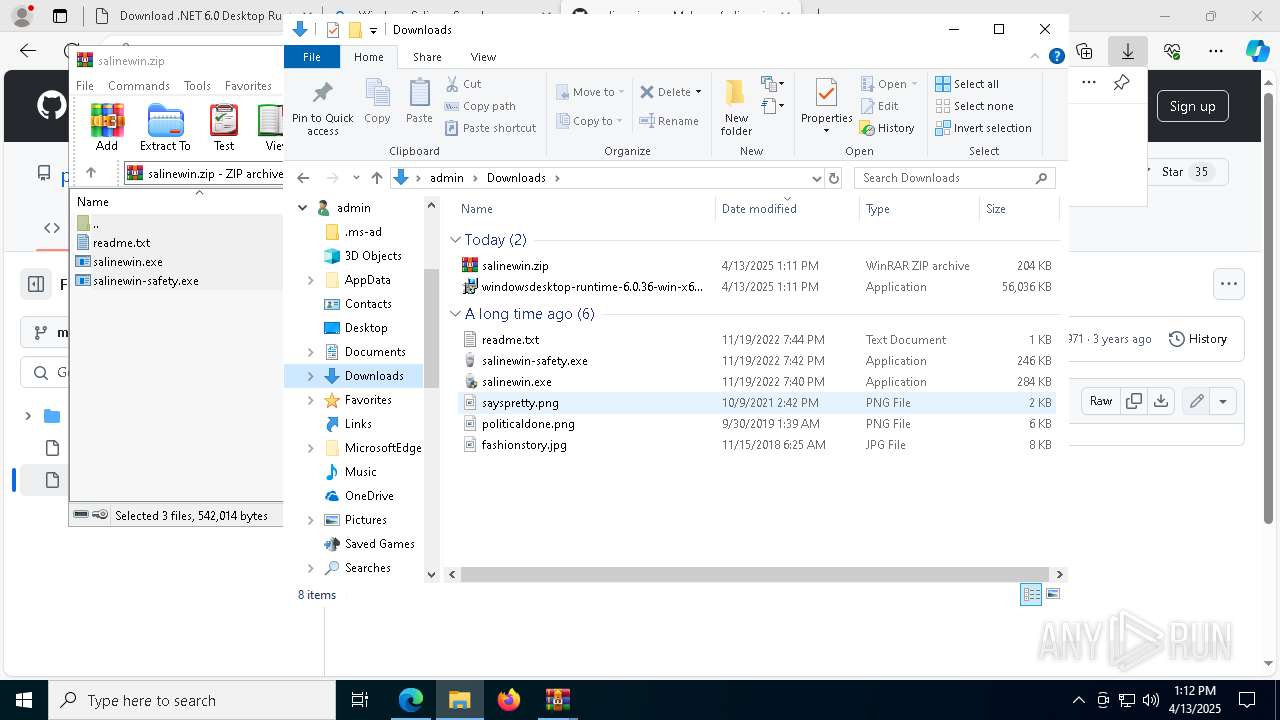Click Select none in ribbon

tap(974, 106)
